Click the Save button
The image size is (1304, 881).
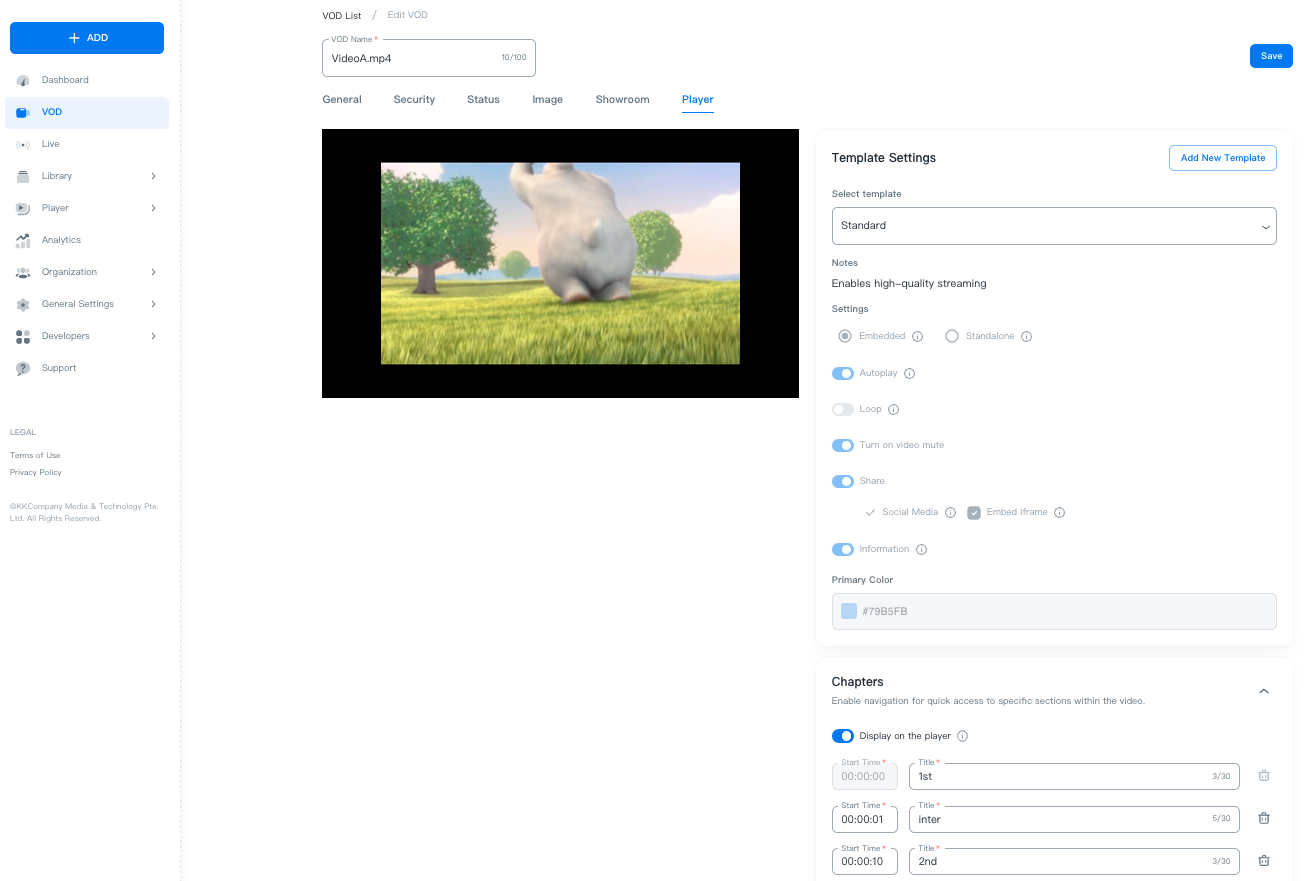pyautogui.click(x=1270, y=56)
